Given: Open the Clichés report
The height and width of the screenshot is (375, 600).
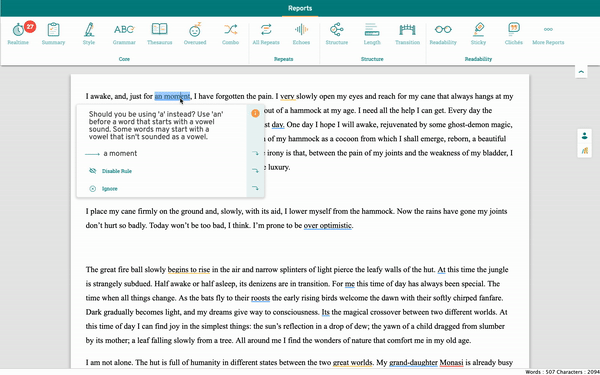Looking at the screenshot, I should 514,34.
